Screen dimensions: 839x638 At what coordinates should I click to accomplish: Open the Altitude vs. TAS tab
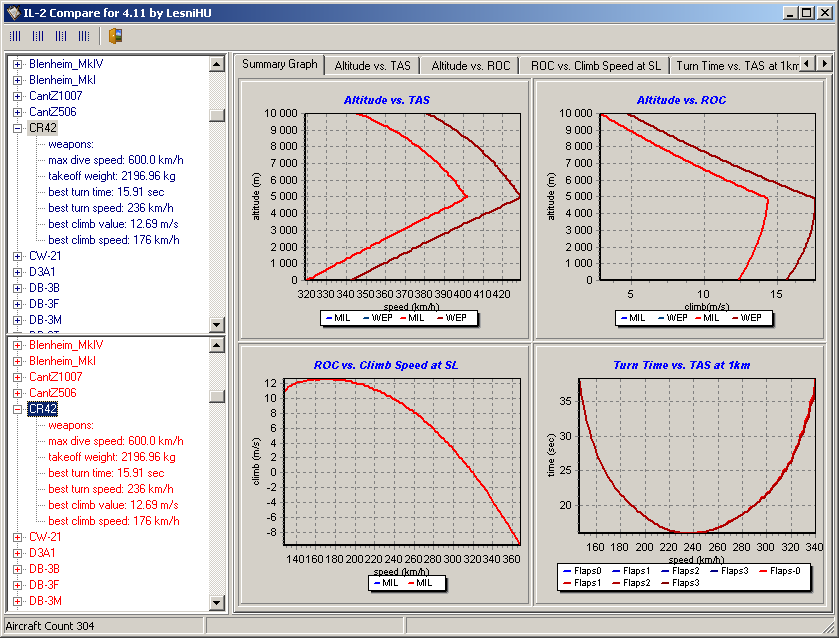point(372,66)
